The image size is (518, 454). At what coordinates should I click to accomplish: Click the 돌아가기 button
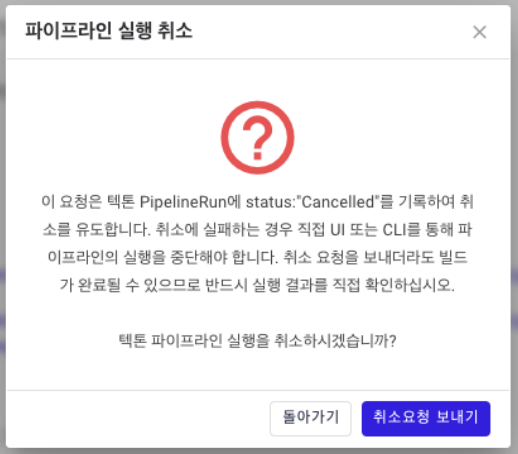tap(310, 418)
